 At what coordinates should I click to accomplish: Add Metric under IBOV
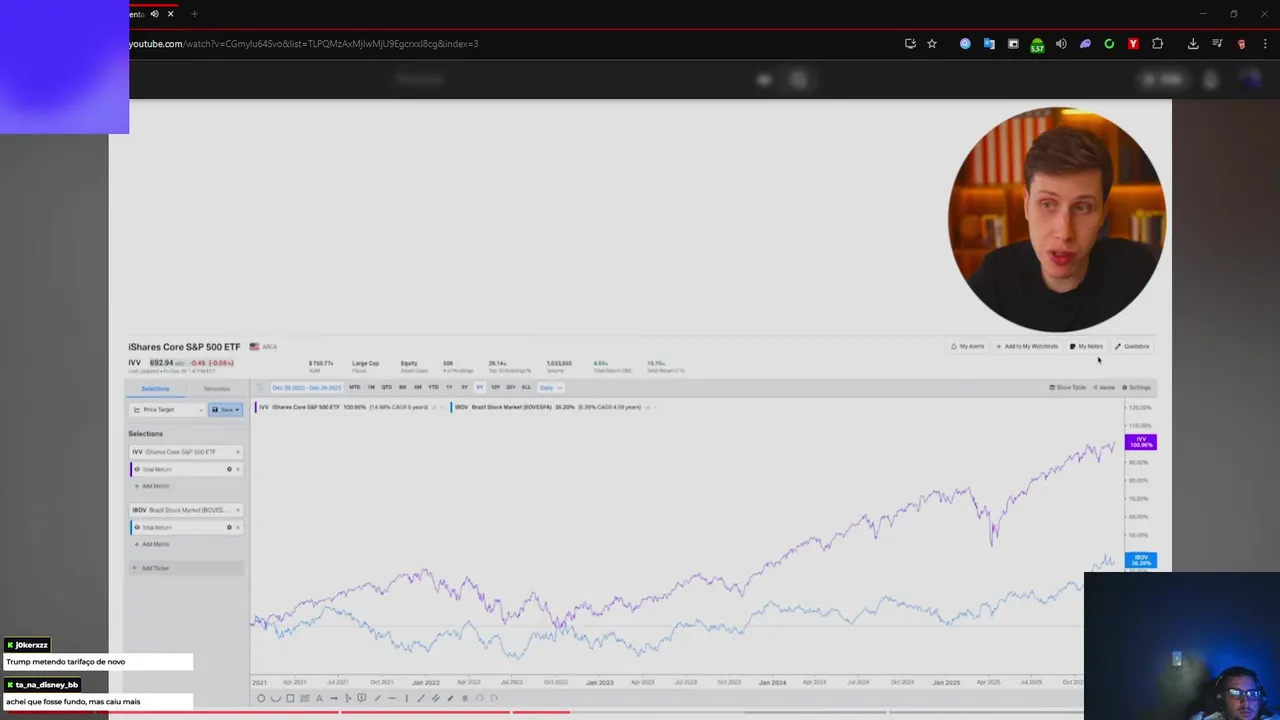152,544
